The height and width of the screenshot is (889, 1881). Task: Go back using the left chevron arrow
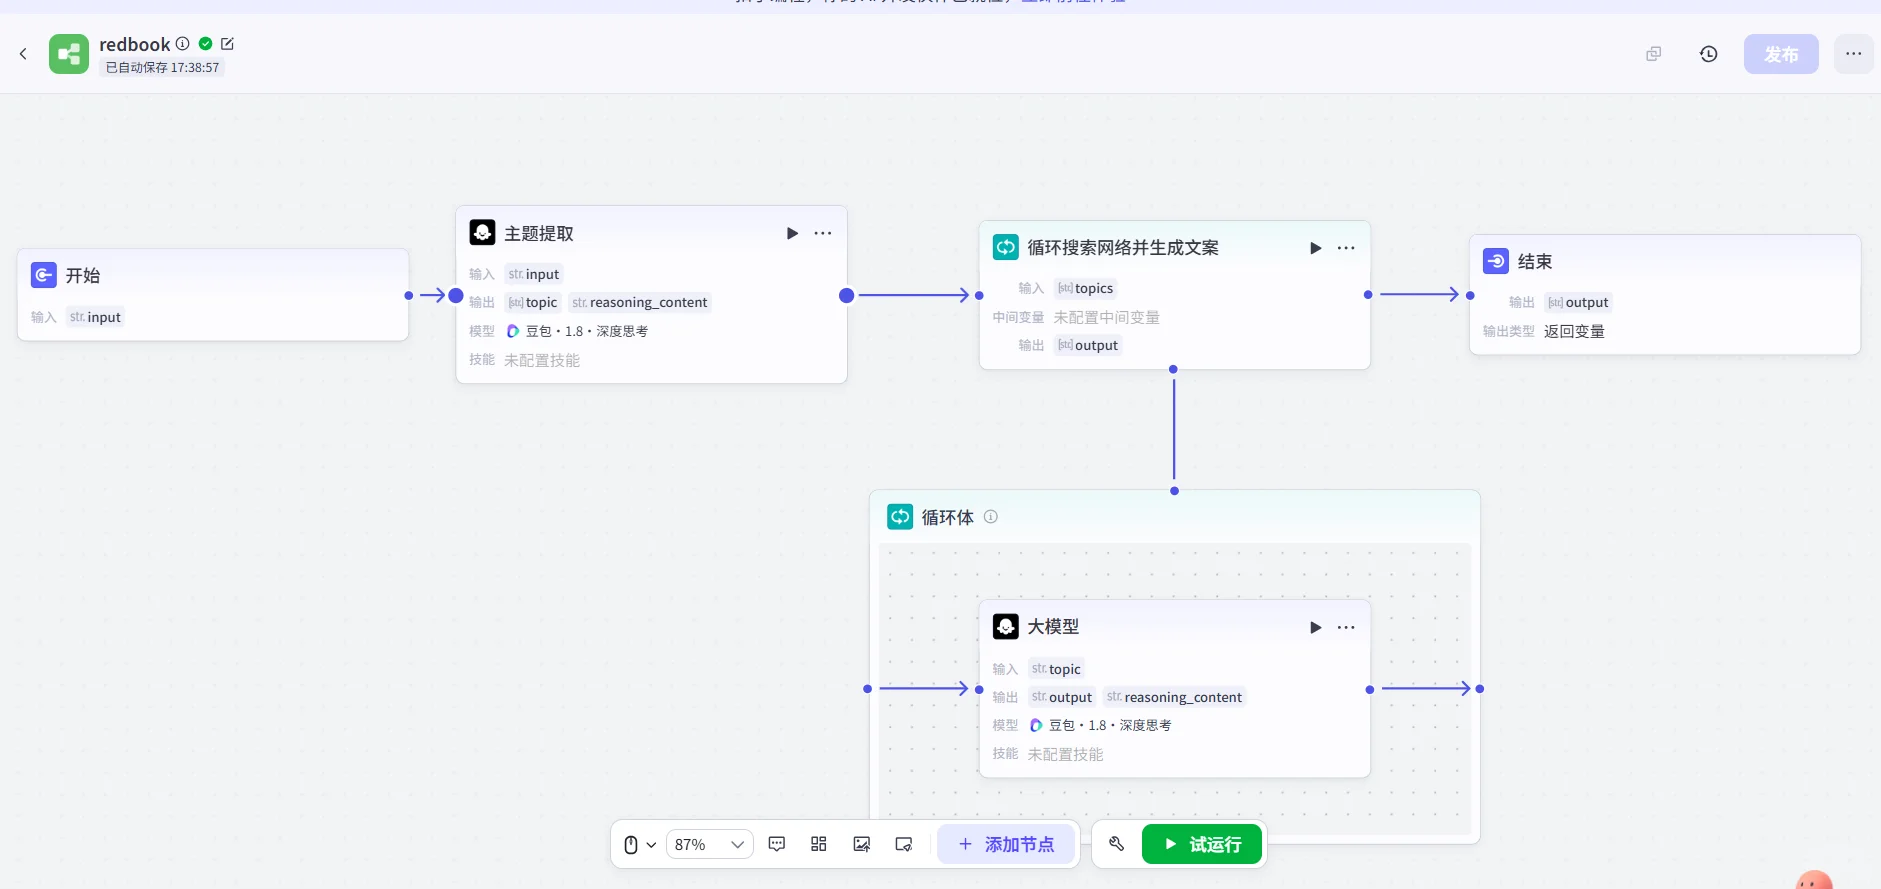pyautogui.click(x=23, y=54)
